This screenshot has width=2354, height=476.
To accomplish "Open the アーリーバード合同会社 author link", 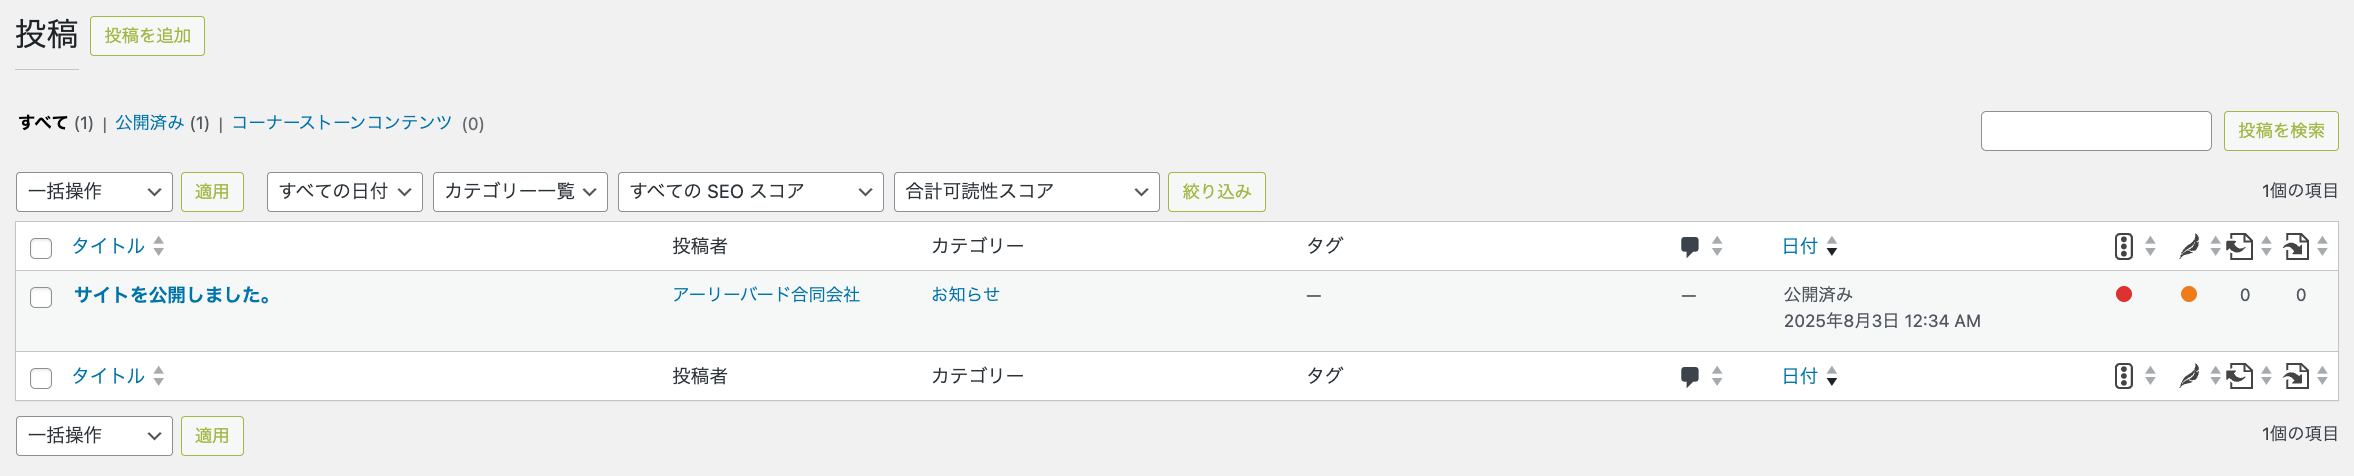I will [x=766, y=295].
